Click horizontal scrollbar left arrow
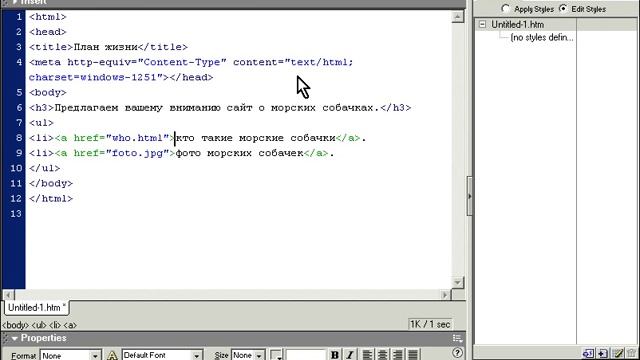The image size is (640, 360). (8, 295)
